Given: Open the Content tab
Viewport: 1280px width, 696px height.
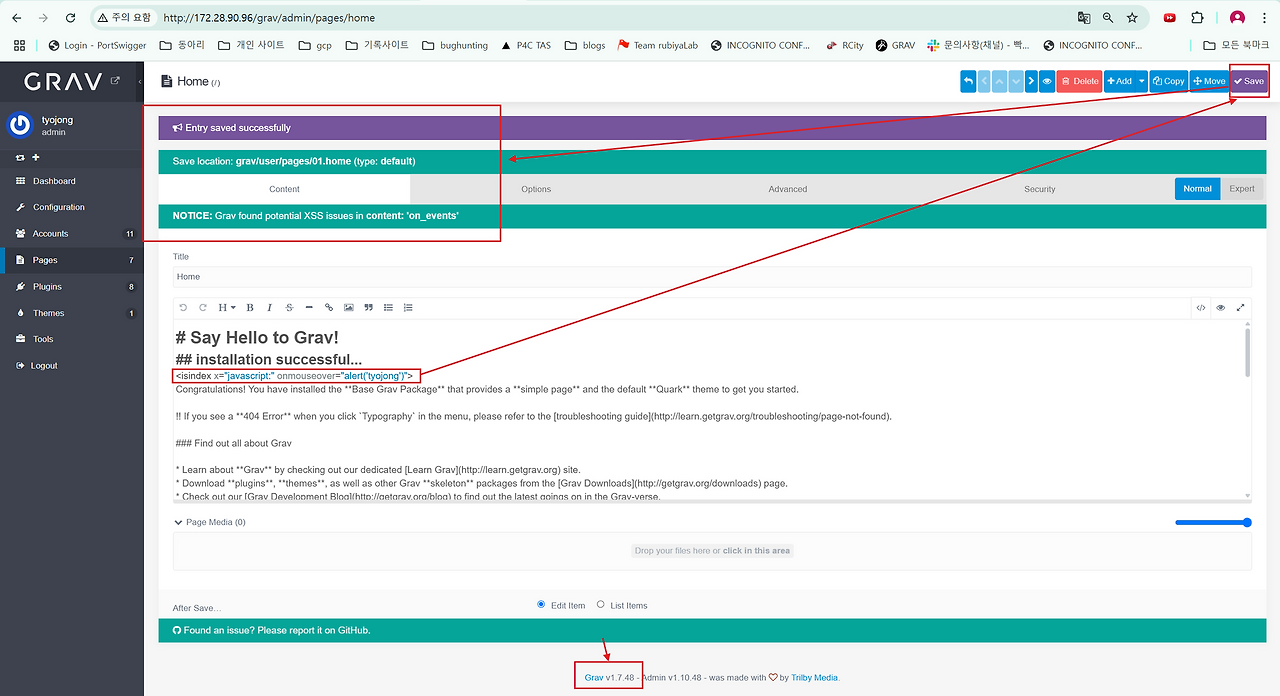Looking at the screenshot, I should [284, 189].
